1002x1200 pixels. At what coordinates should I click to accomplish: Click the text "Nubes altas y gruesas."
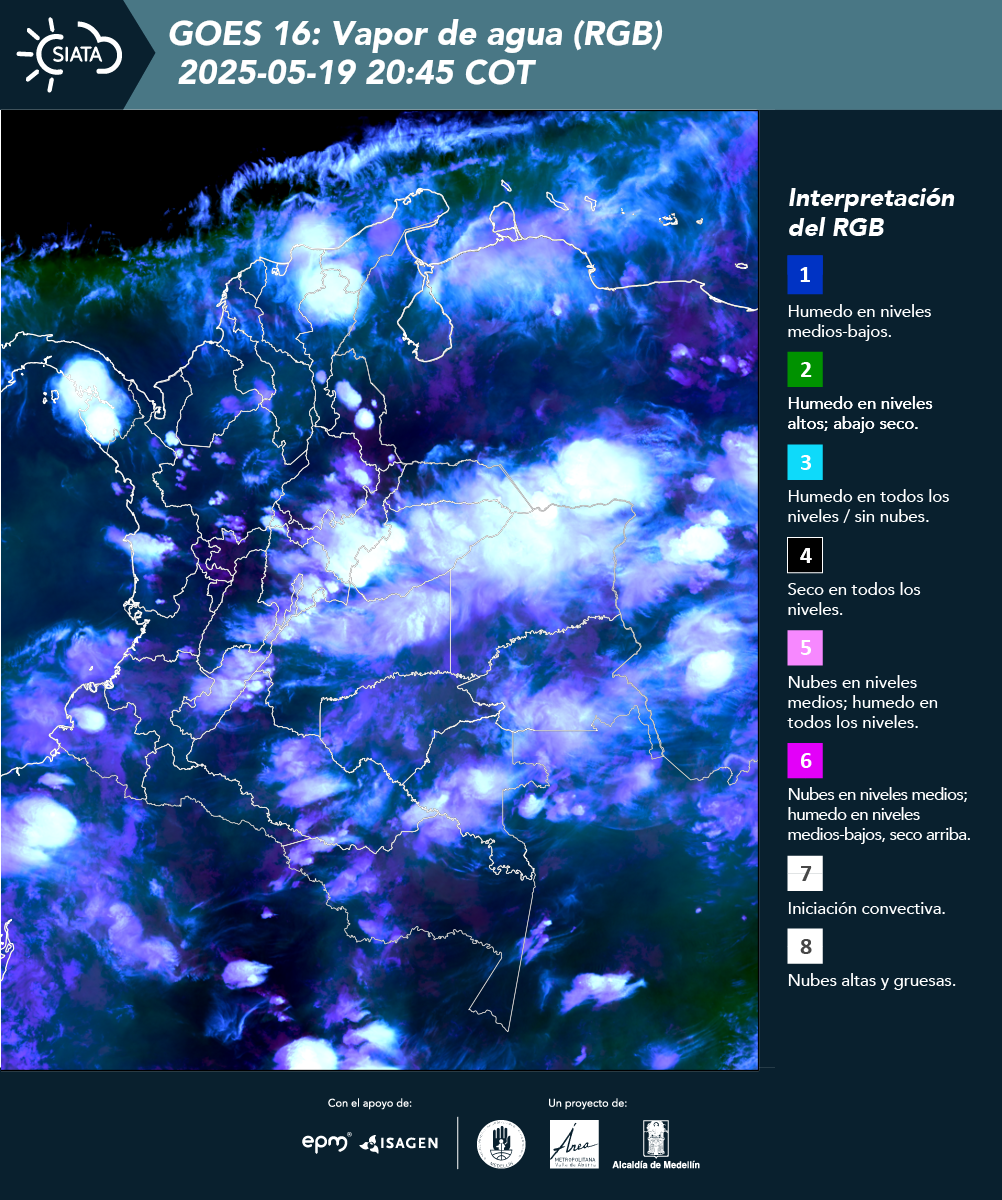(x=872, y=980)
